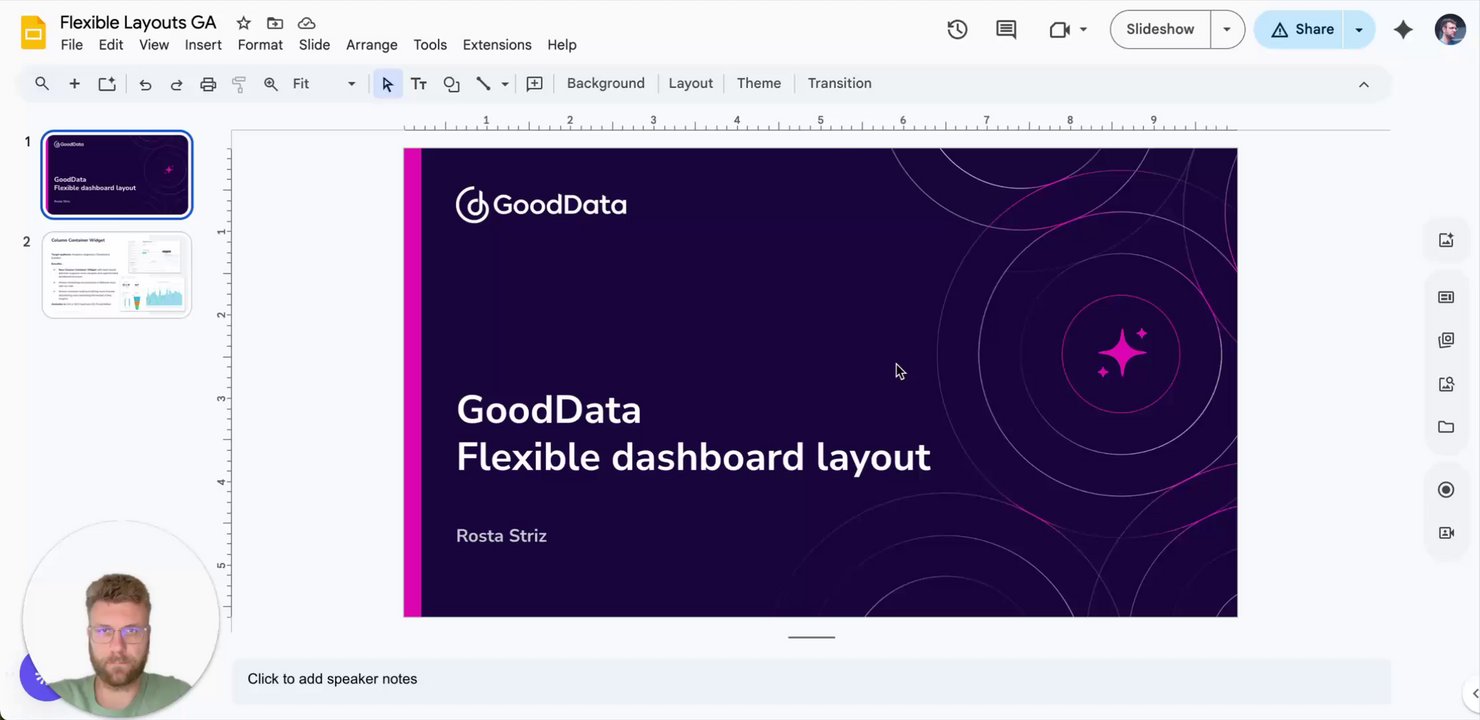This screenshot has width=1480, height=720.
Task: Open the speaker spotlight camera icon
Action: click(x=1446, y=533)
